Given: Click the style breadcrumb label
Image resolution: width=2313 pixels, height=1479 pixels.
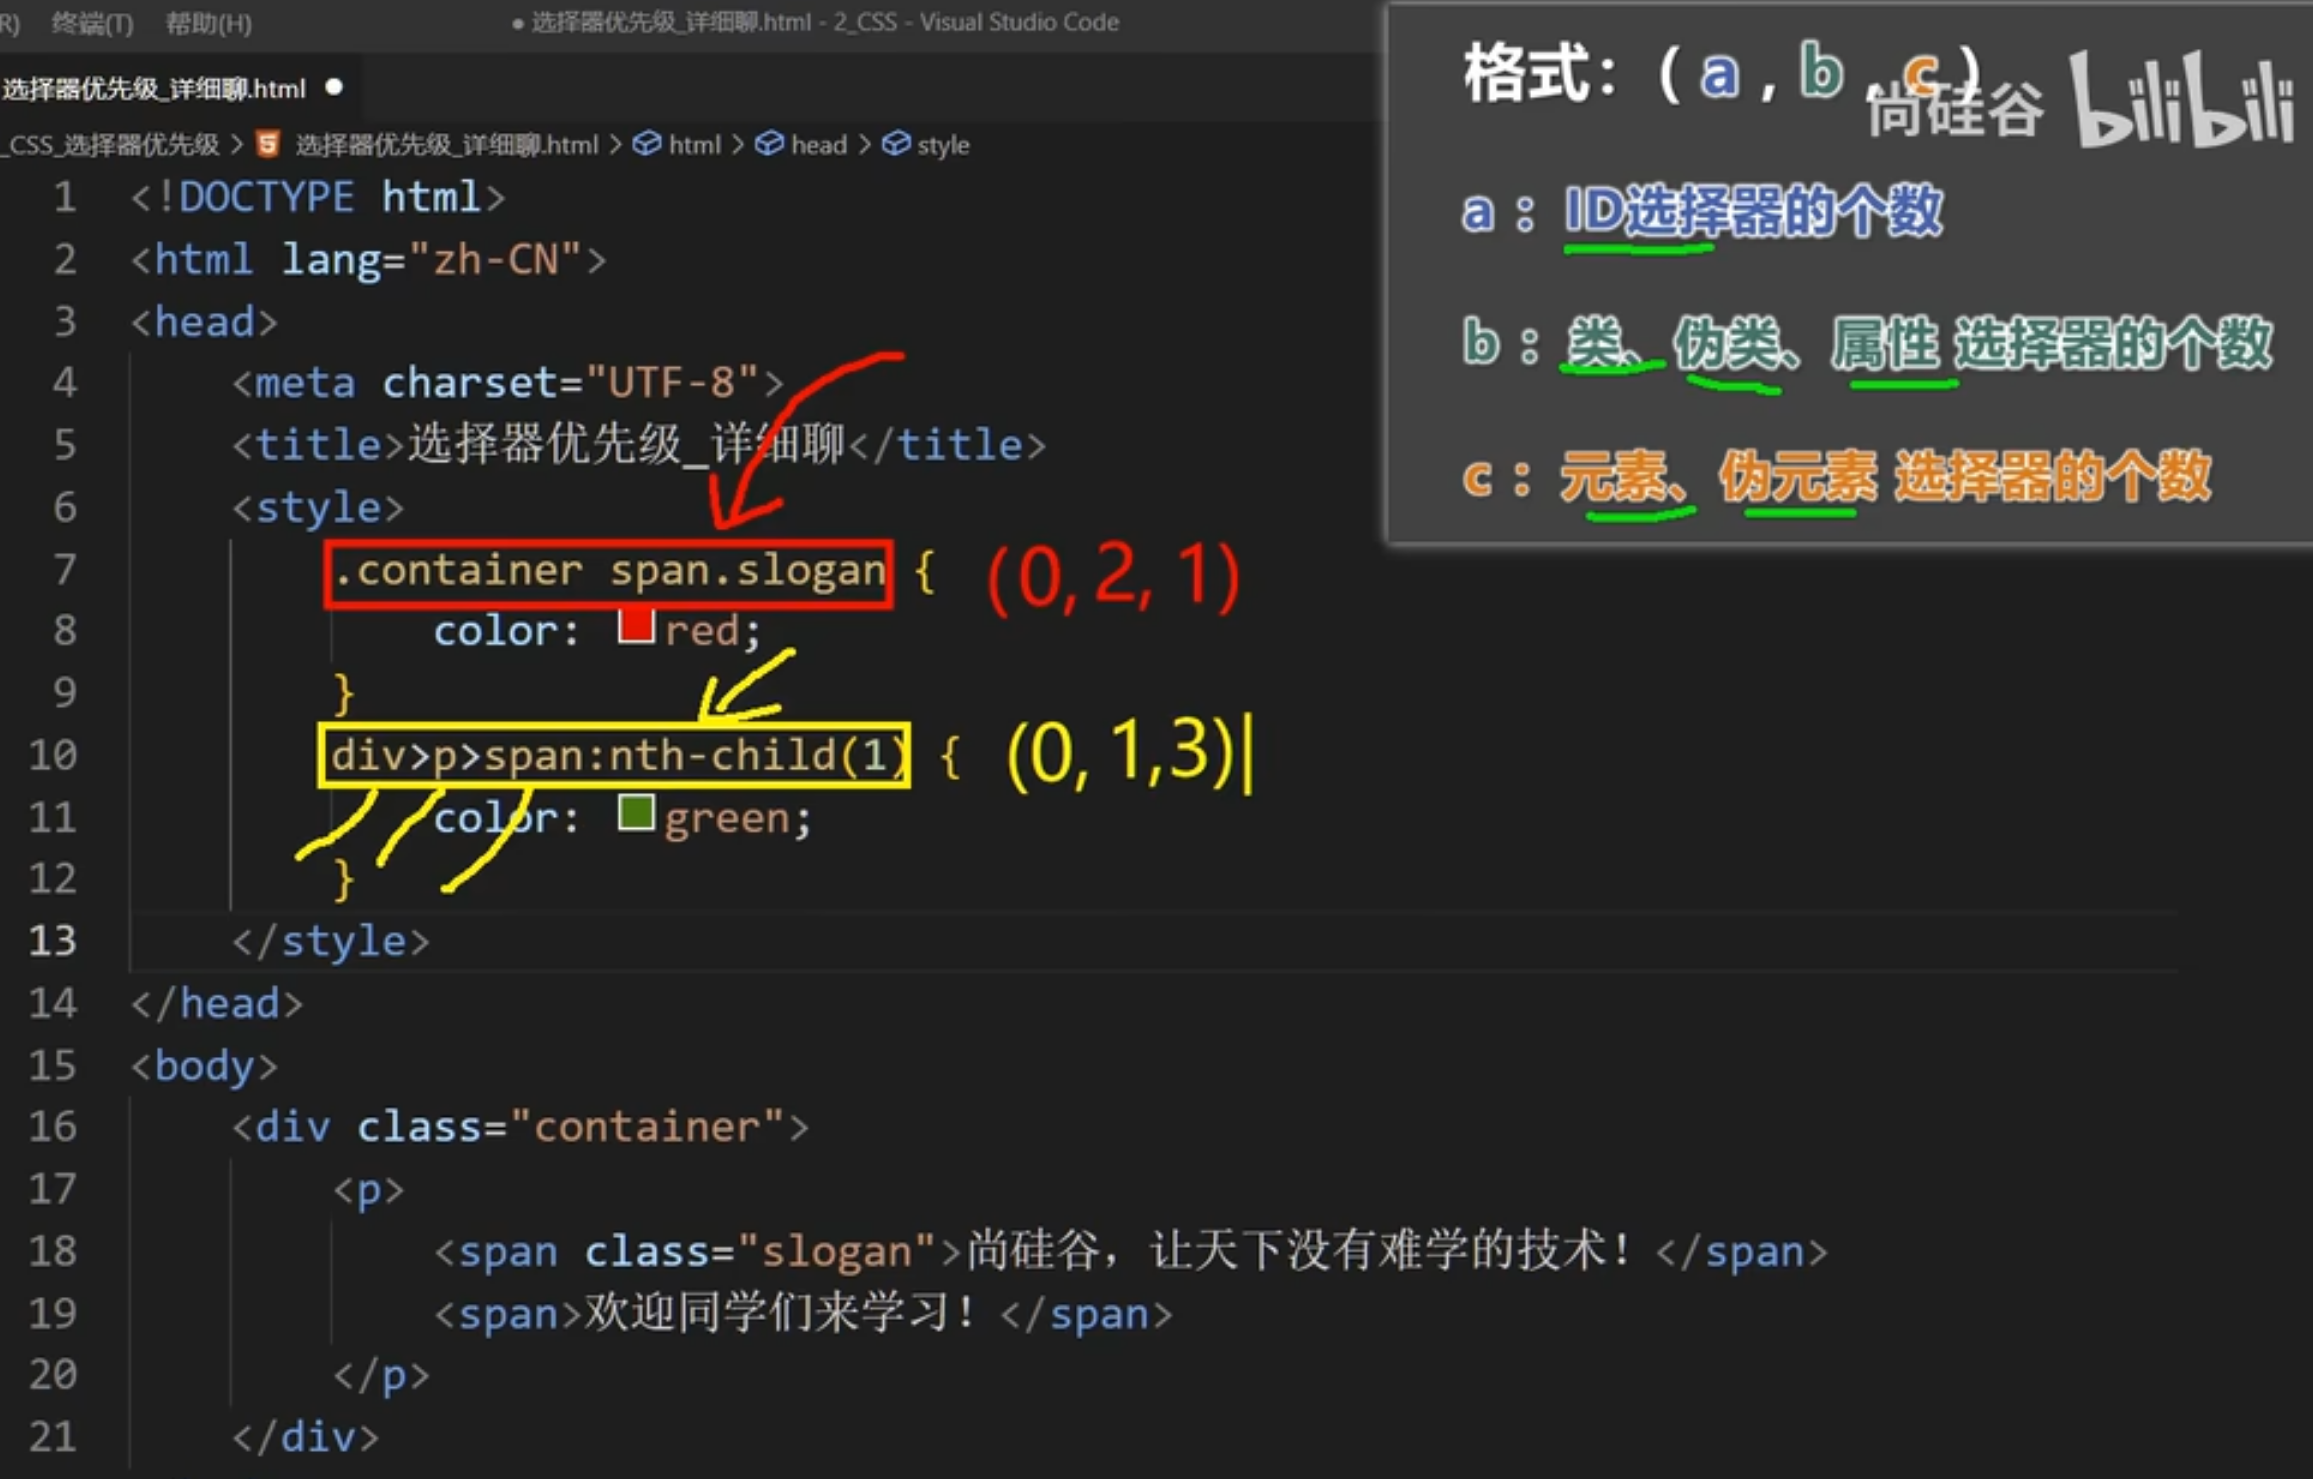Looking at the screenshot, I should 943,145.
